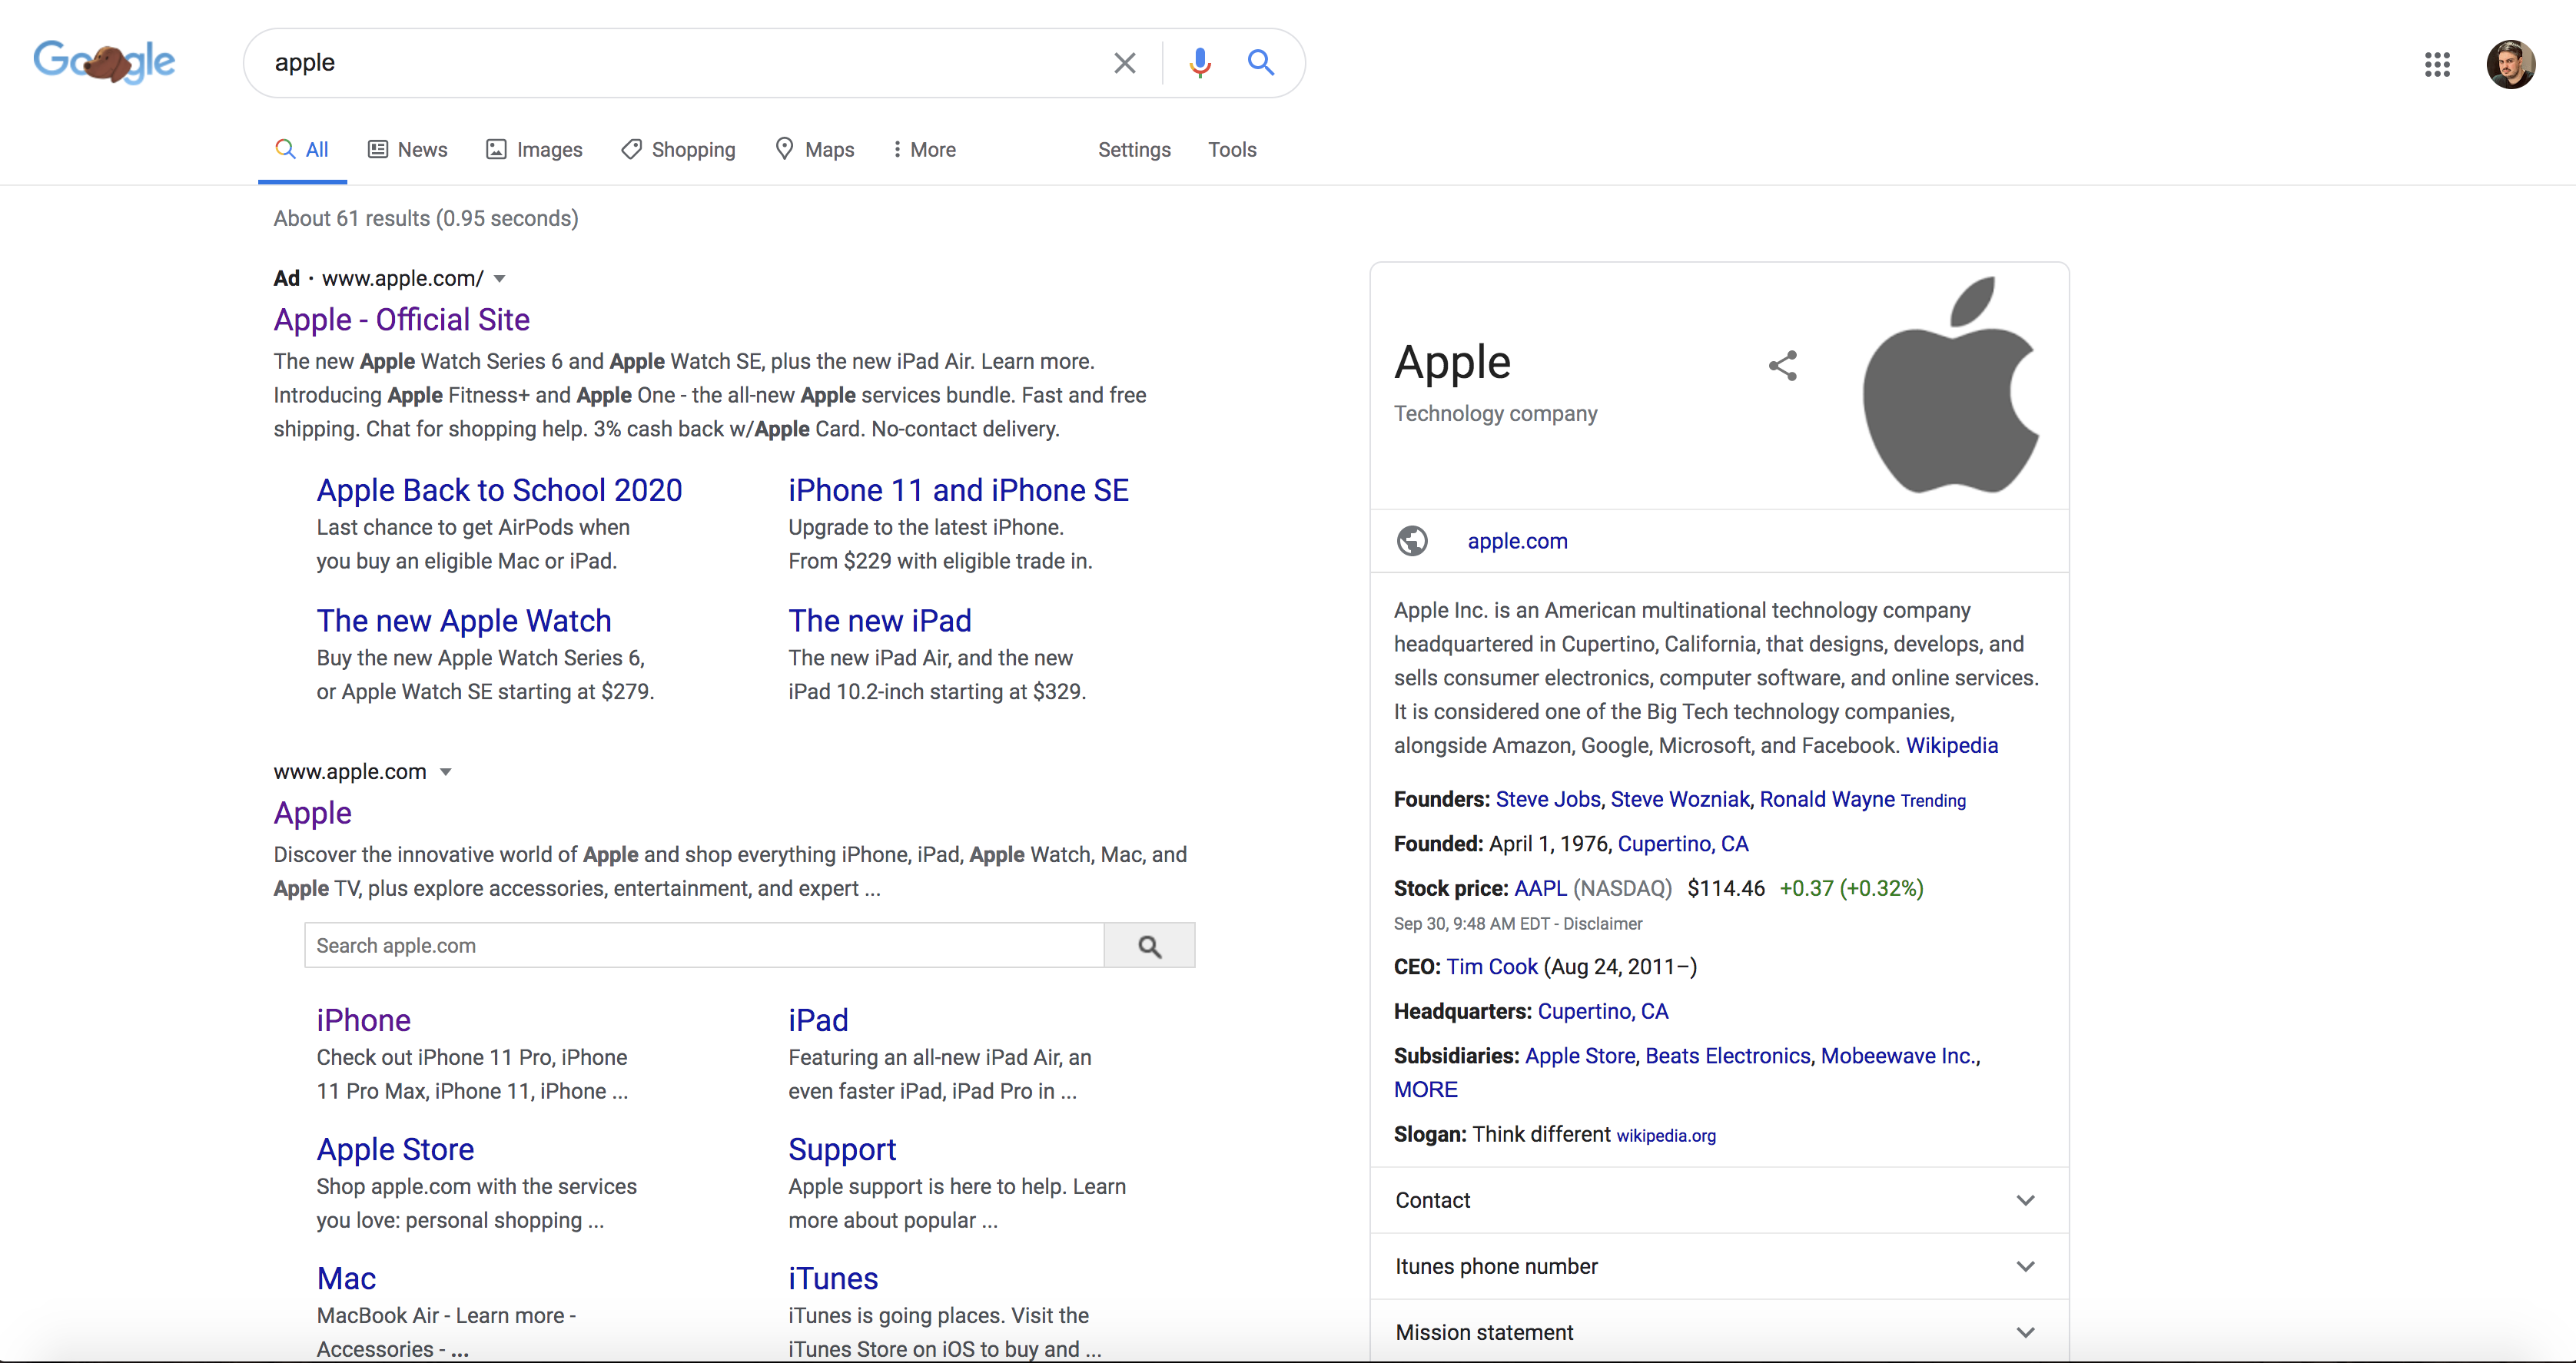Share the Apple knowledge panel
Screen dimensions: 2576x1363
(x=1783, y=366)
